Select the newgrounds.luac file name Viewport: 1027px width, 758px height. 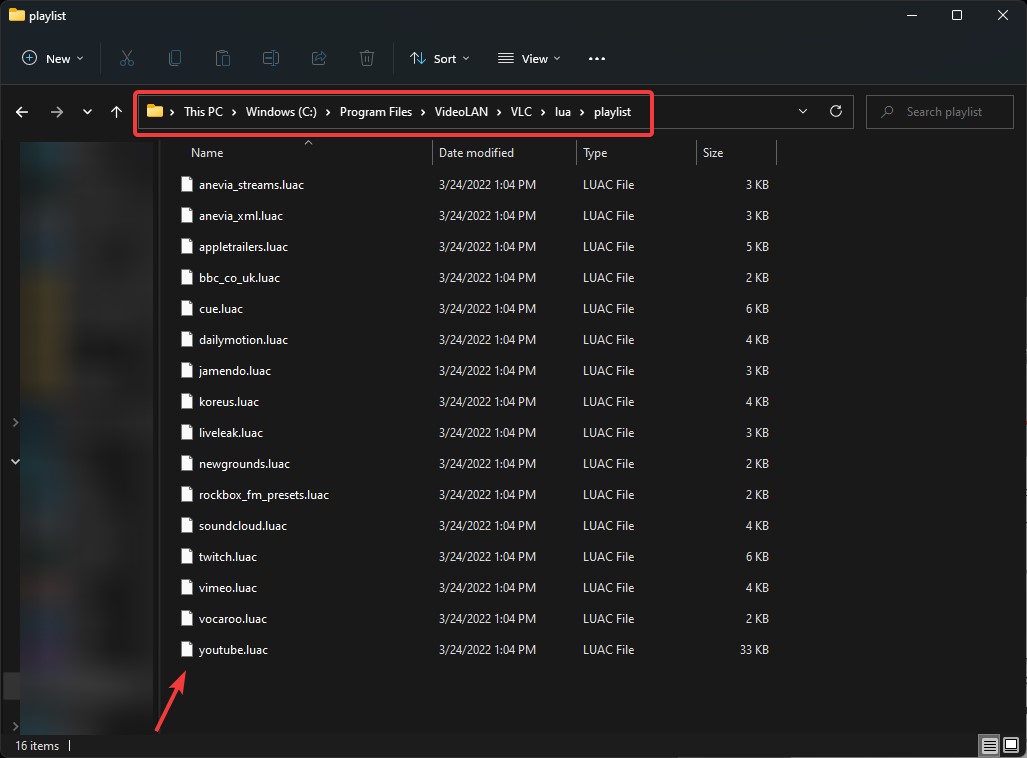pos(244,463)
